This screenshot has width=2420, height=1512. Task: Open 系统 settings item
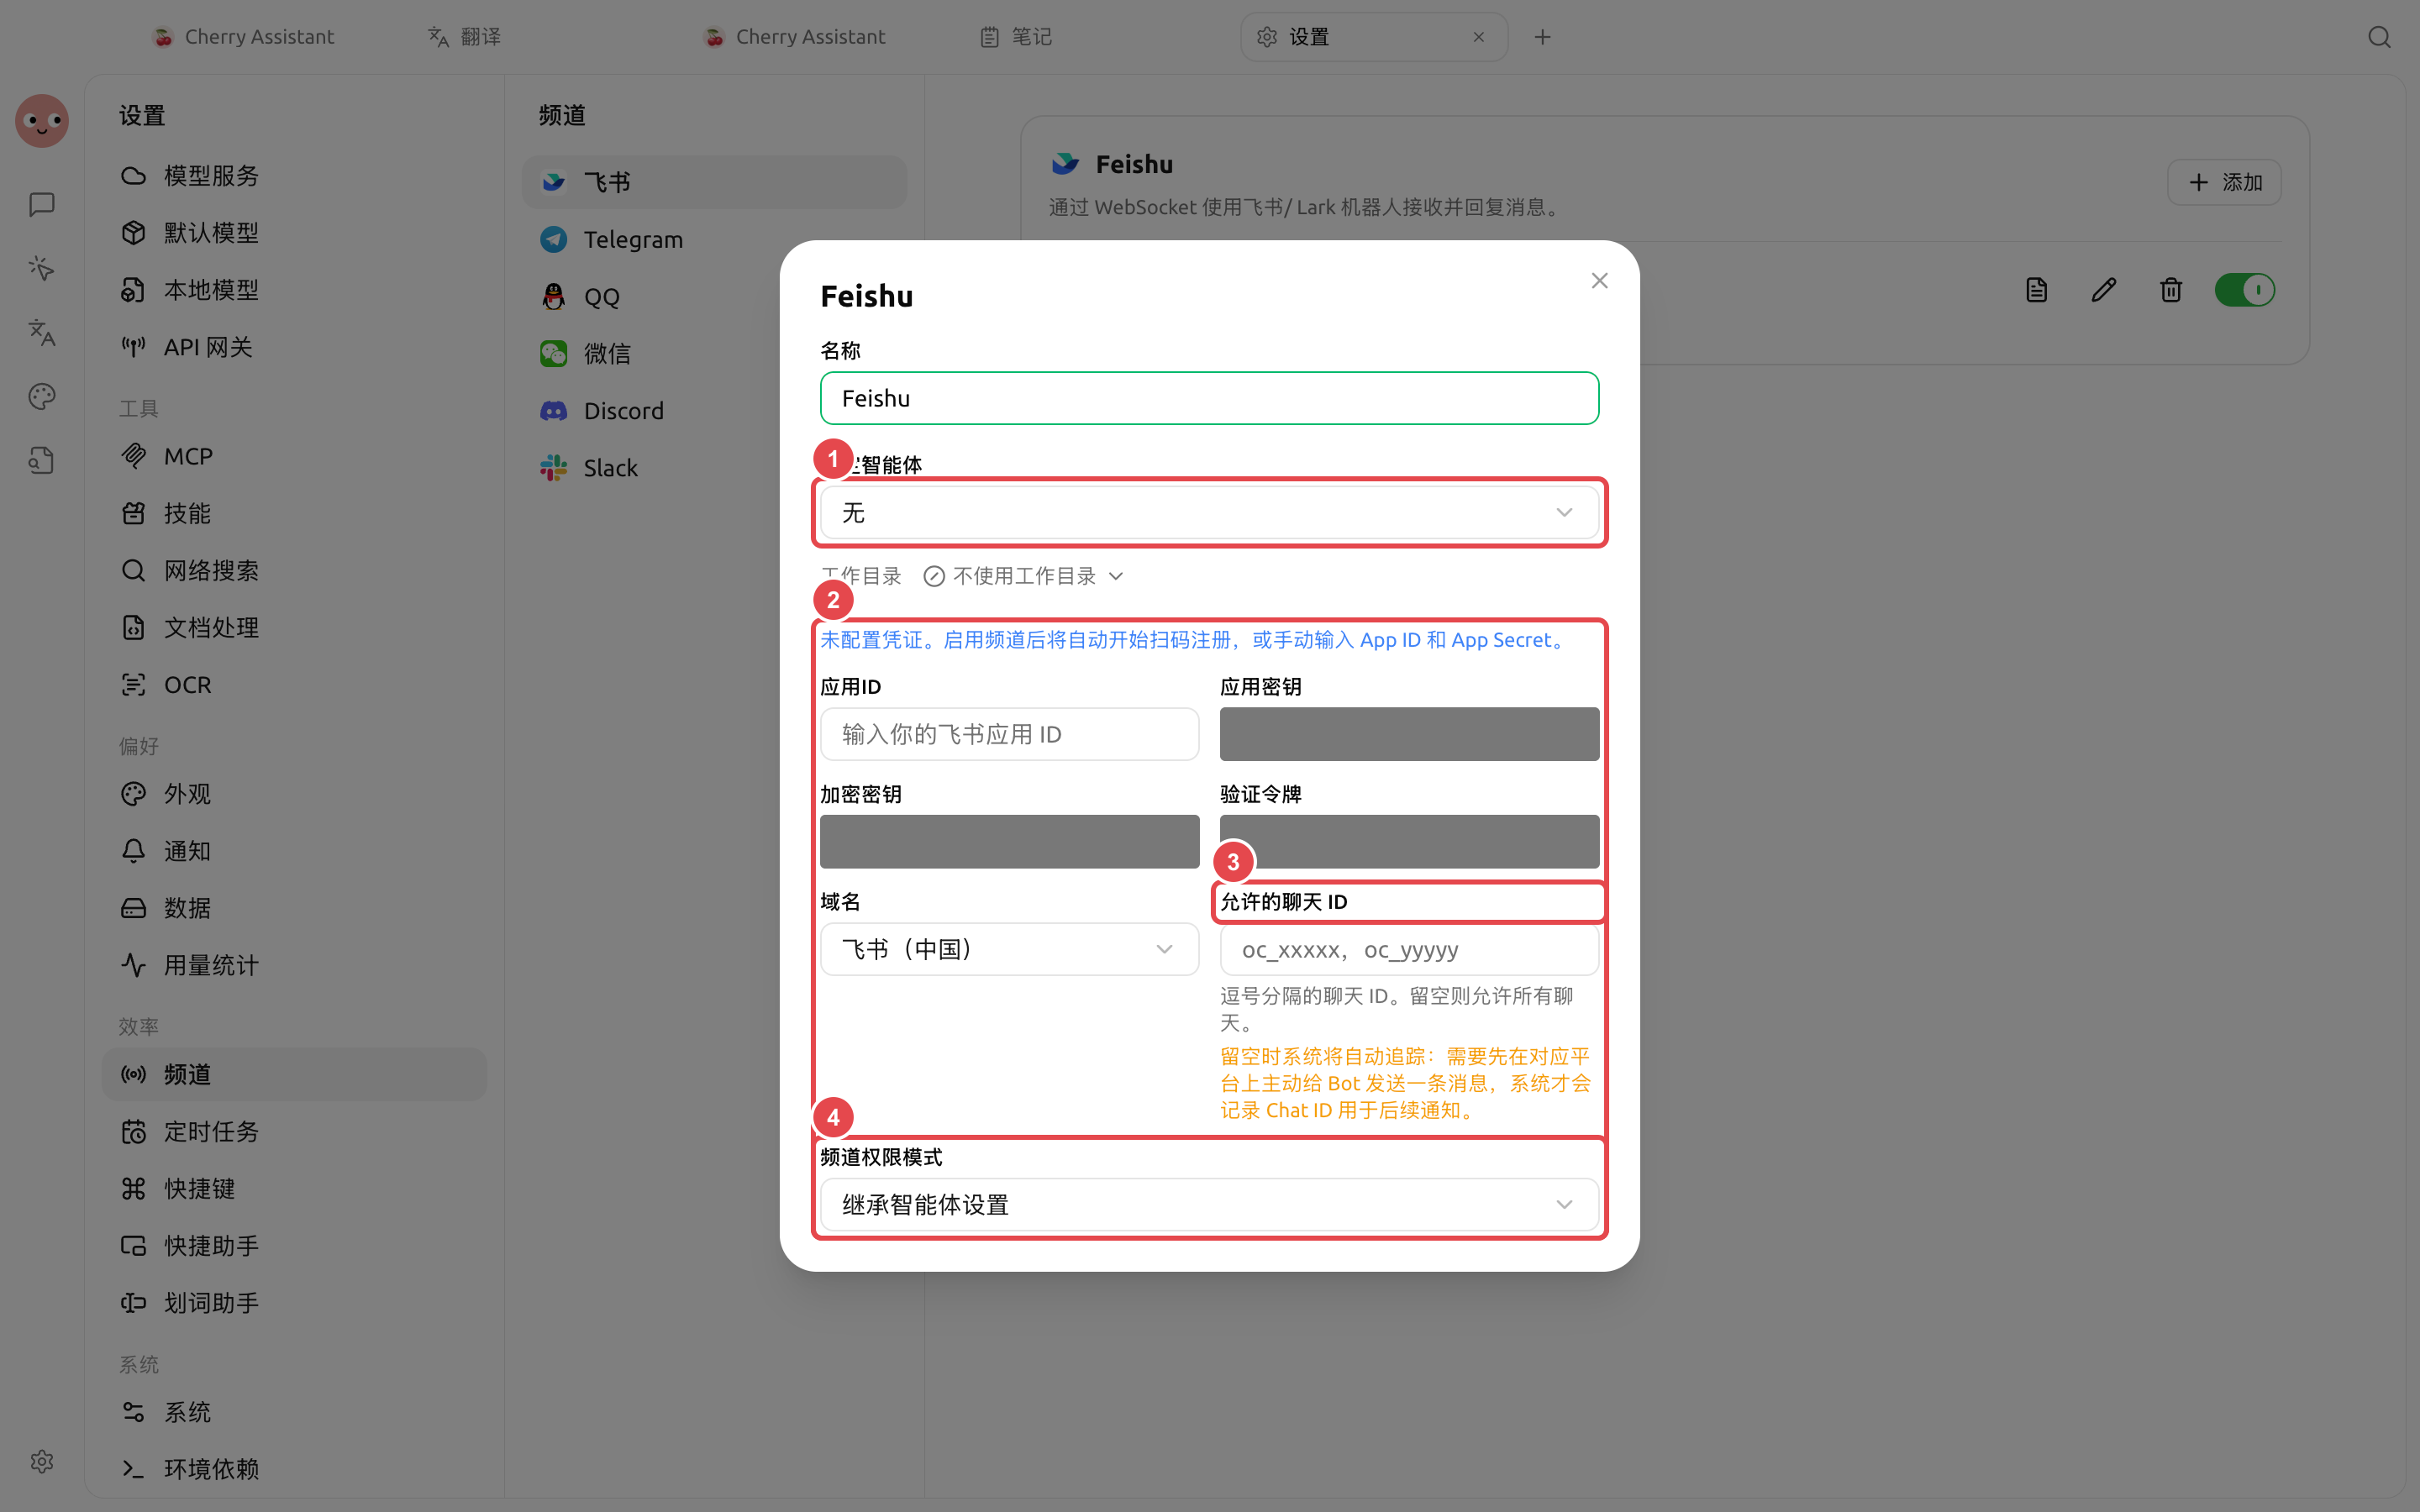294,1412
